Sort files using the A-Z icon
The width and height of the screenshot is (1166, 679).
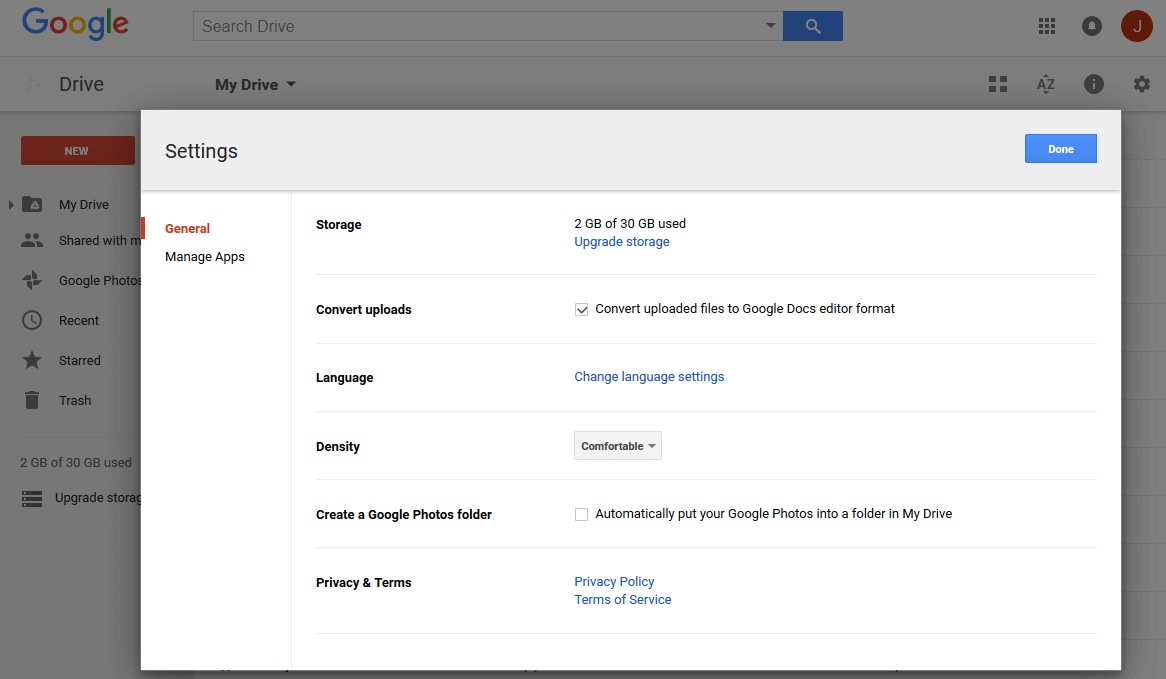(1045, 84)
